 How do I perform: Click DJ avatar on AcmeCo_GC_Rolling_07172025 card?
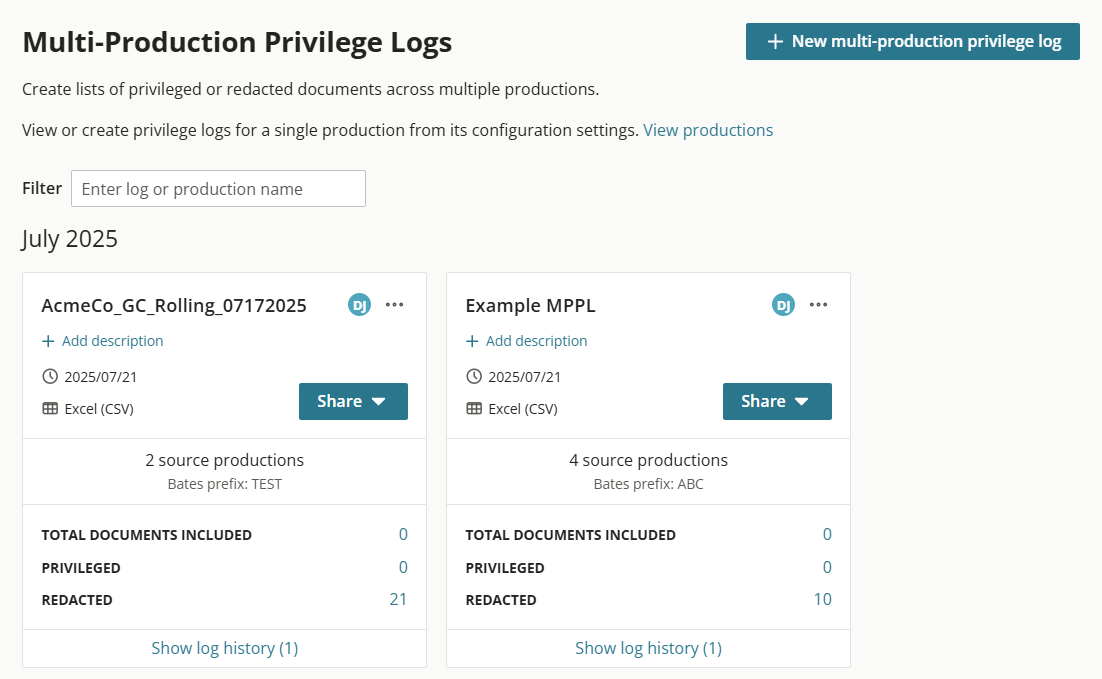(x=359, y=305)
